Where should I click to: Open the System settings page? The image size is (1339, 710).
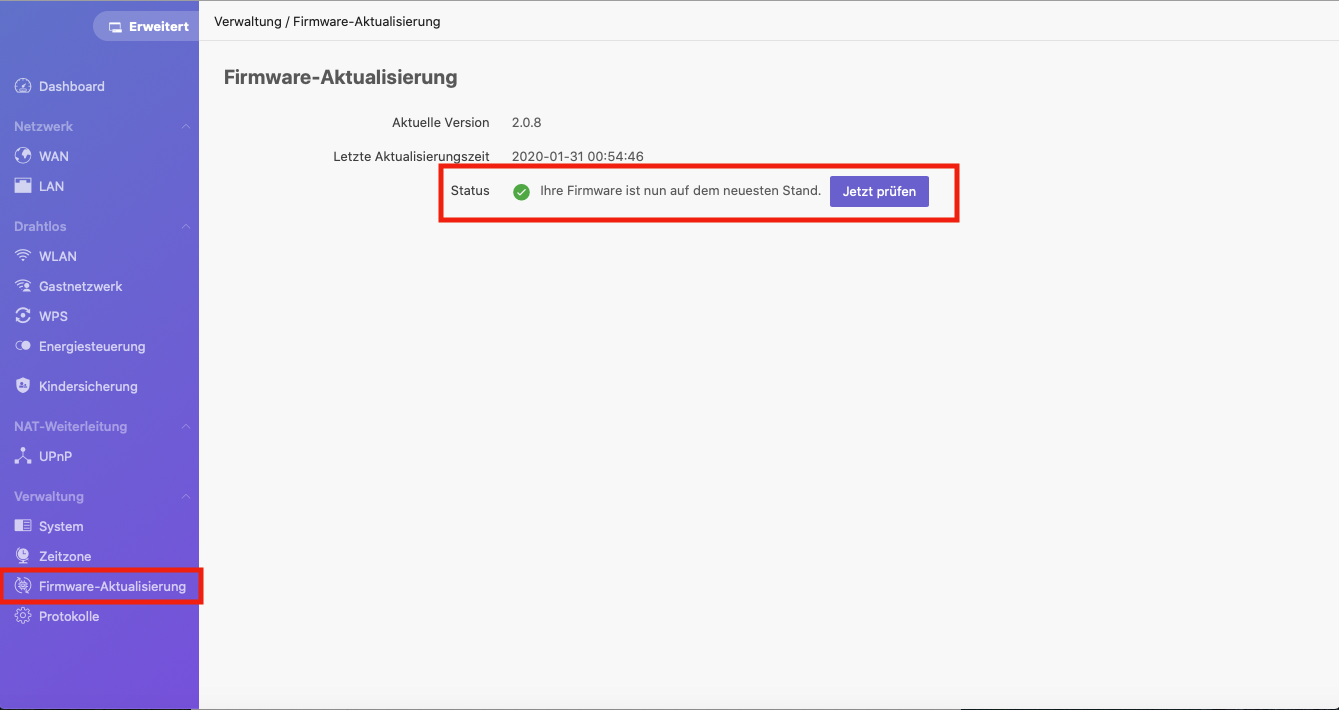click(62, 526)
